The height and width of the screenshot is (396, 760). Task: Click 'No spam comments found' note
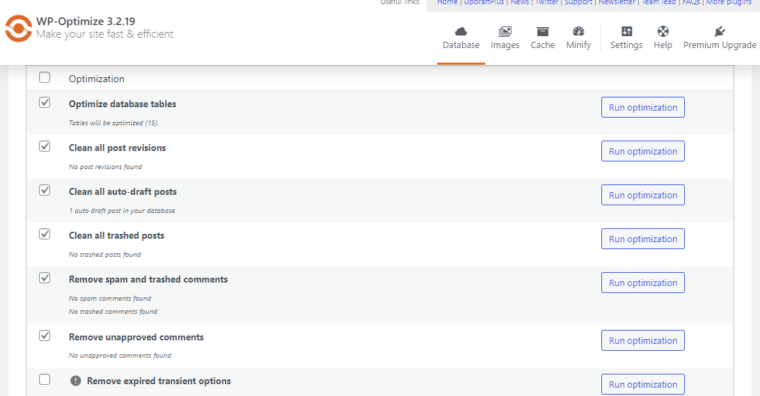pos(110,299)
